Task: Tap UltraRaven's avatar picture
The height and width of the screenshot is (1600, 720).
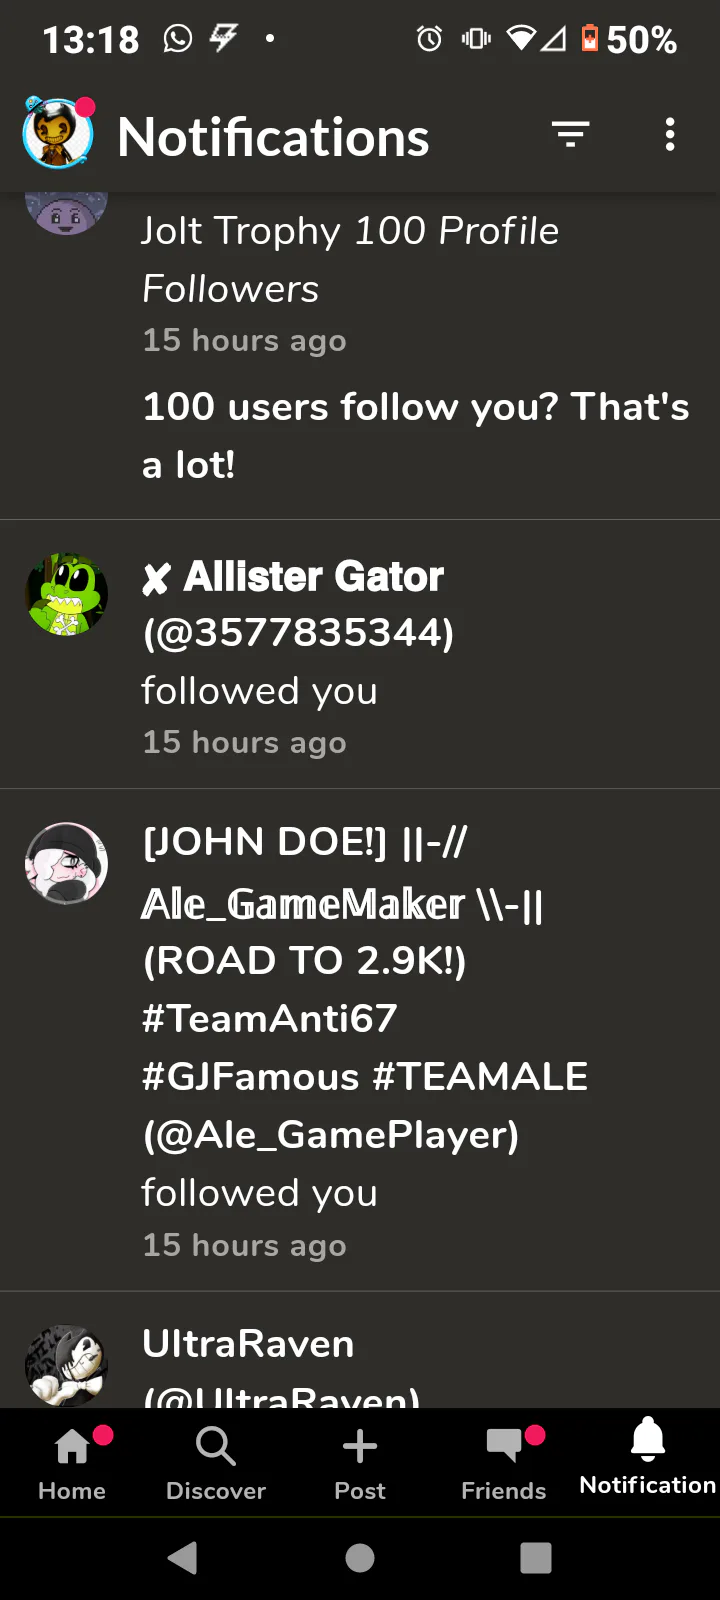Action: [66, 1366]
